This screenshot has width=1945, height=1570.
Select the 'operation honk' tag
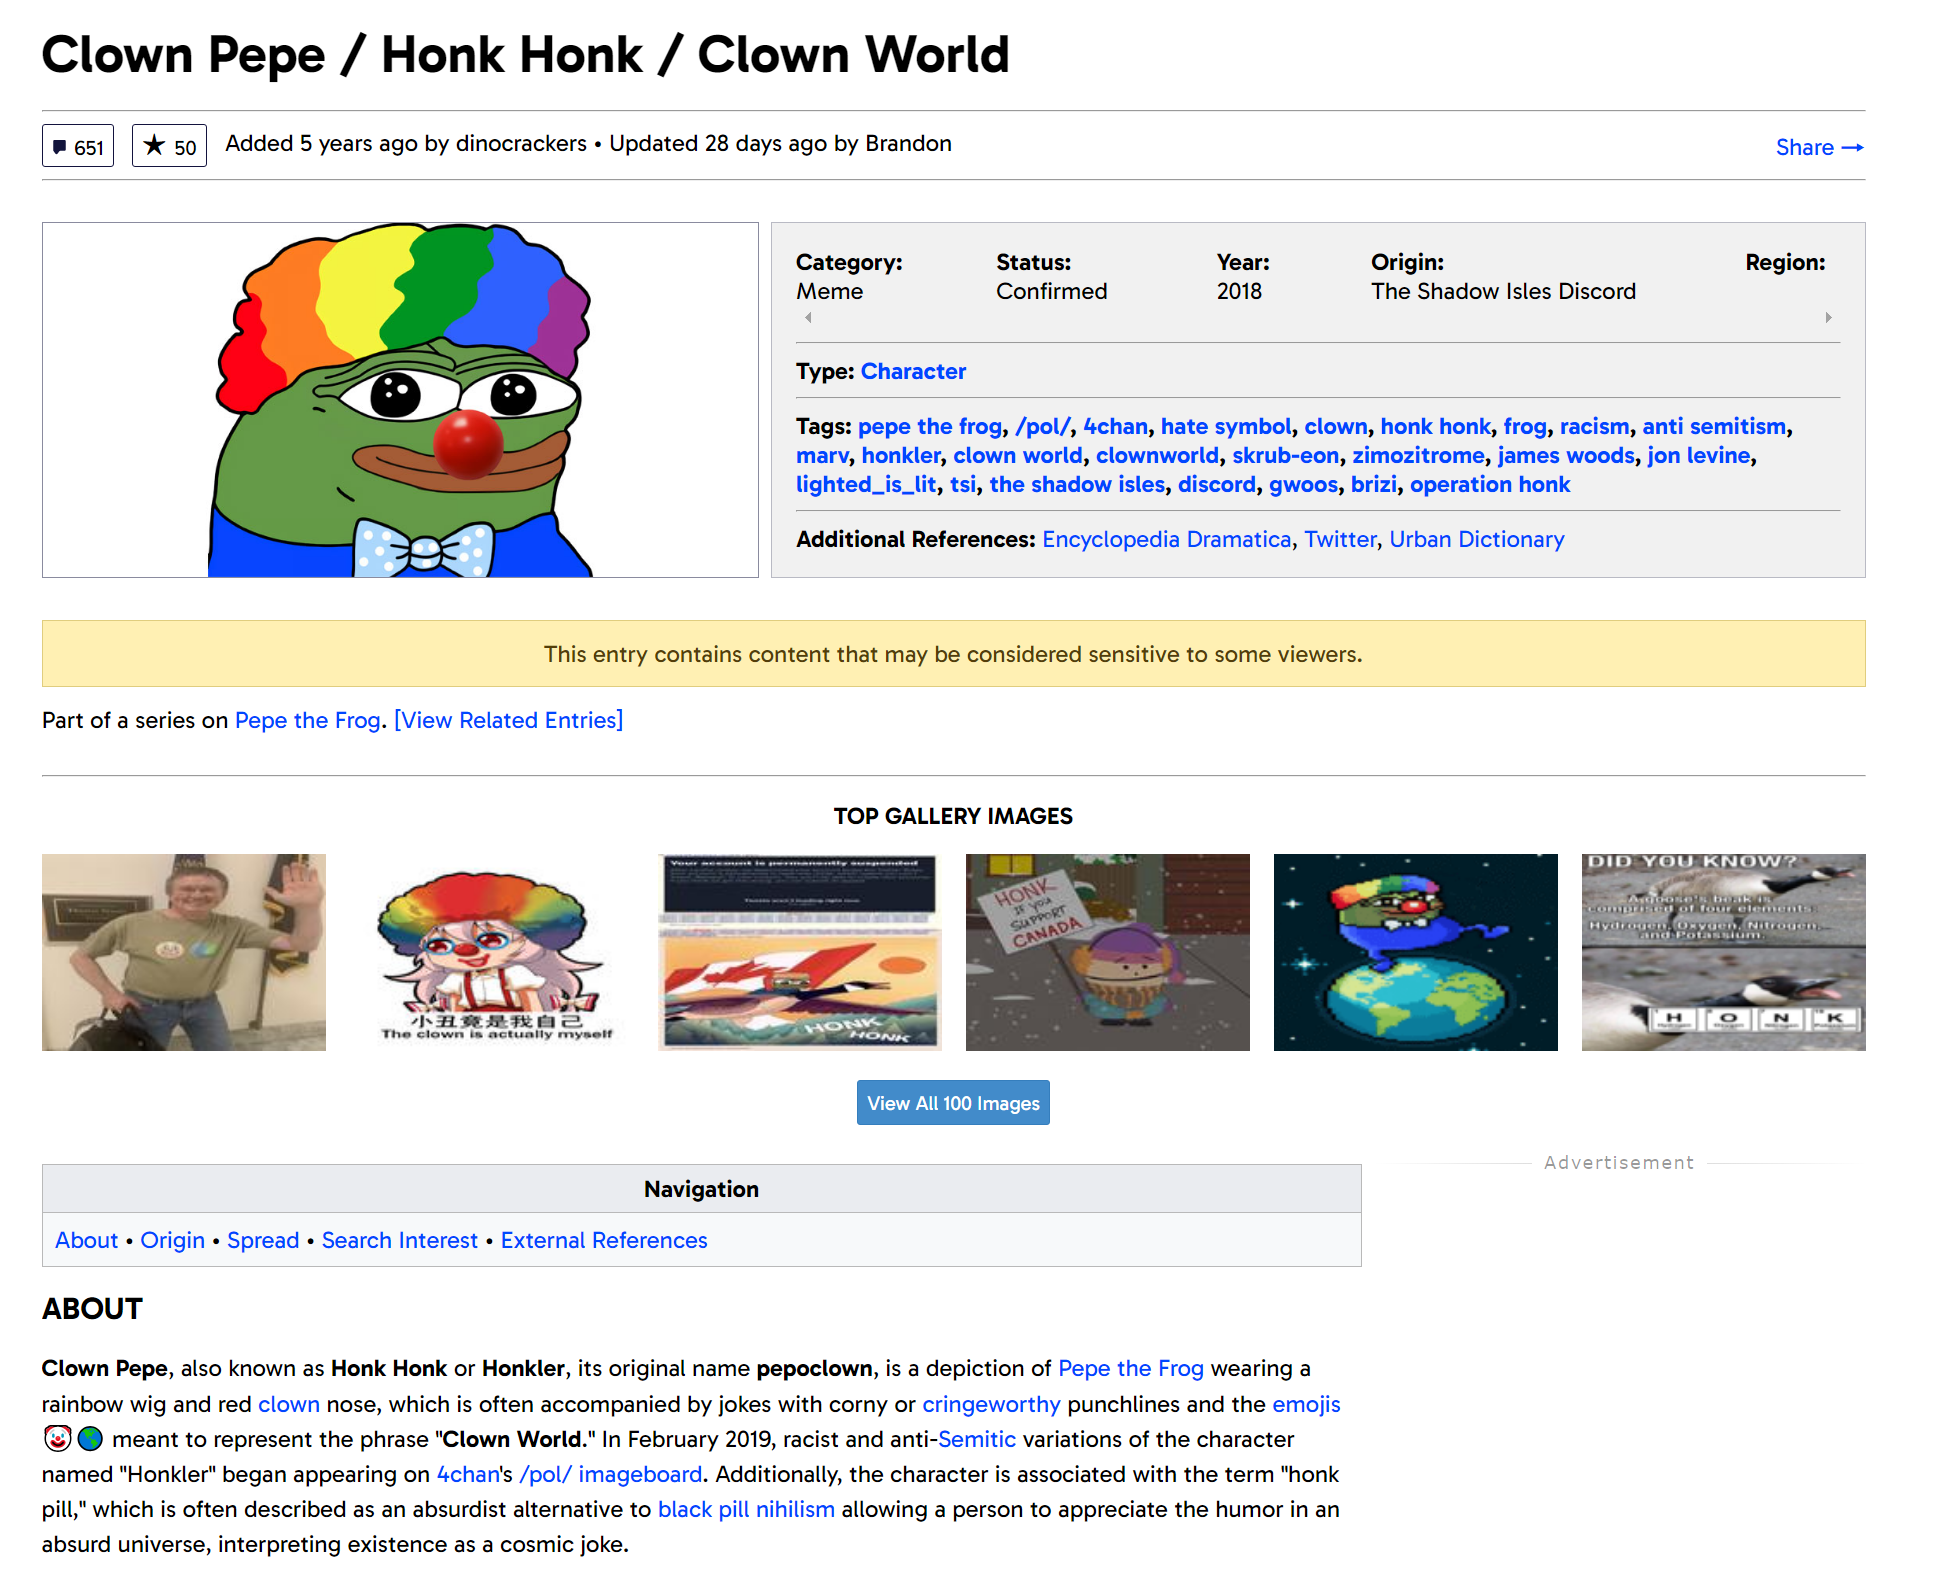pos(1490,484)
